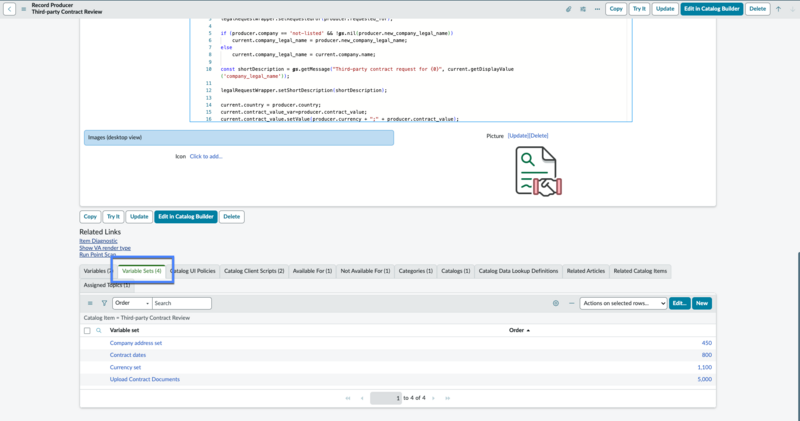800x421 pixels.
Task: Click bottom Edit in Catalog Builder button
Action: click(x=186, y=217)
